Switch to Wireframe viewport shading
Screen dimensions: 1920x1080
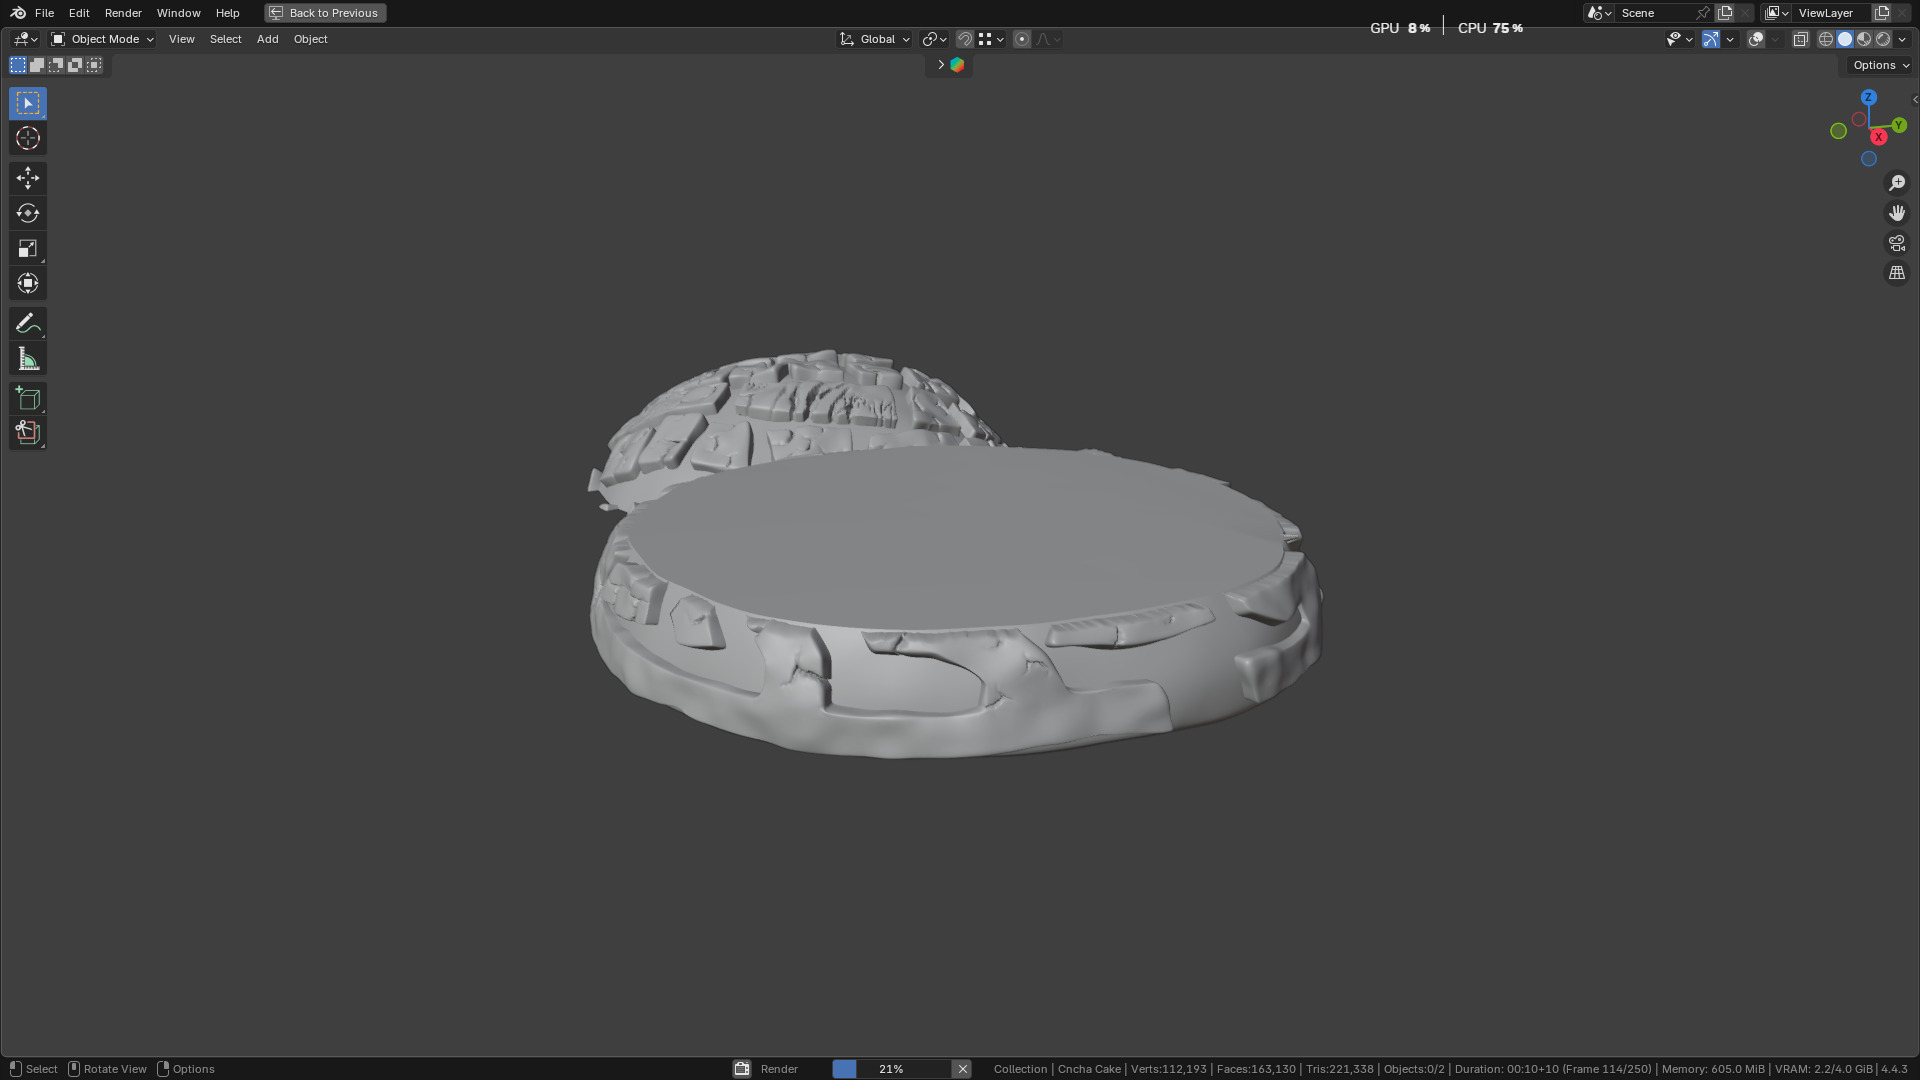[1826, 39]
